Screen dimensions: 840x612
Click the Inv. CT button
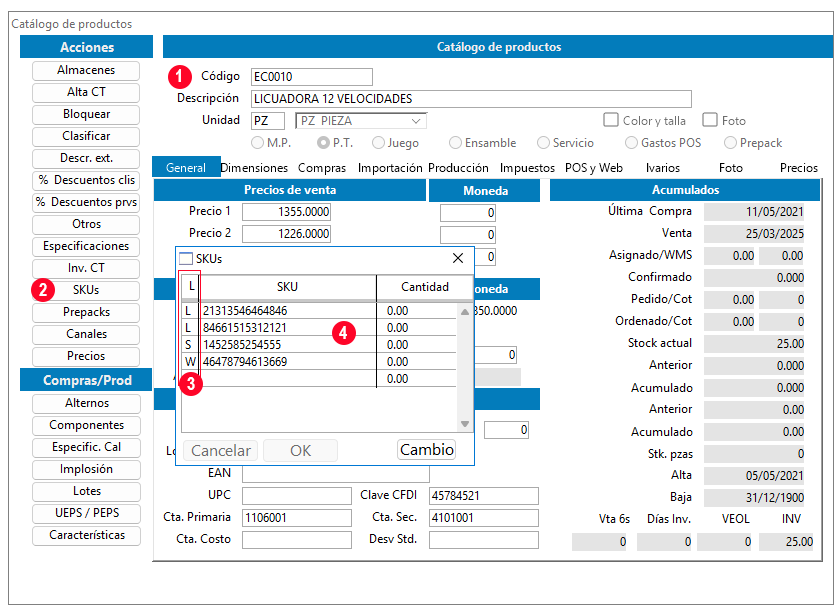click(x=86, y=268)
